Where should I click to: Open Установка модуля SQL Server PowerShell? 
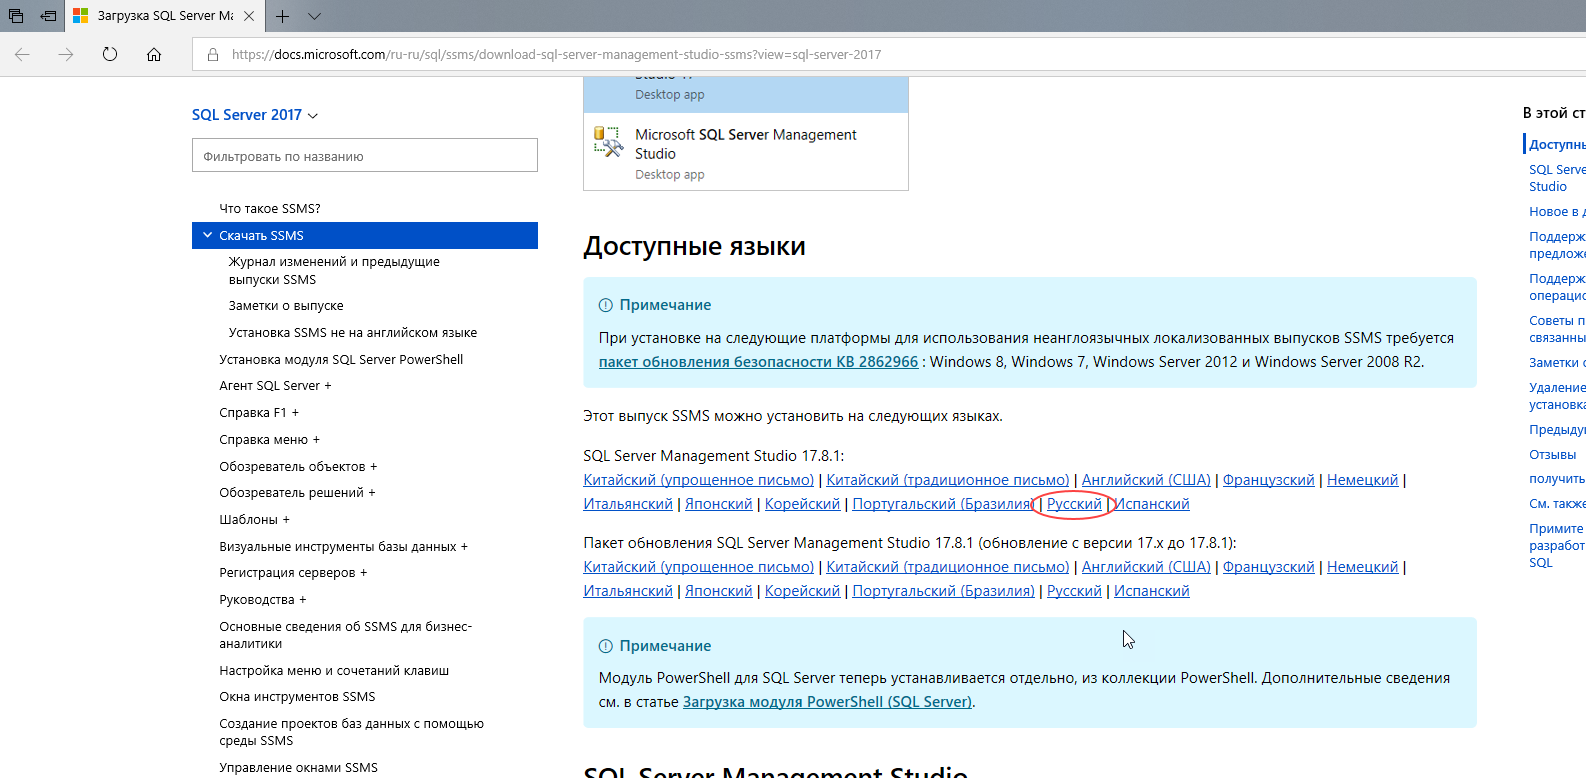(341, 359)
